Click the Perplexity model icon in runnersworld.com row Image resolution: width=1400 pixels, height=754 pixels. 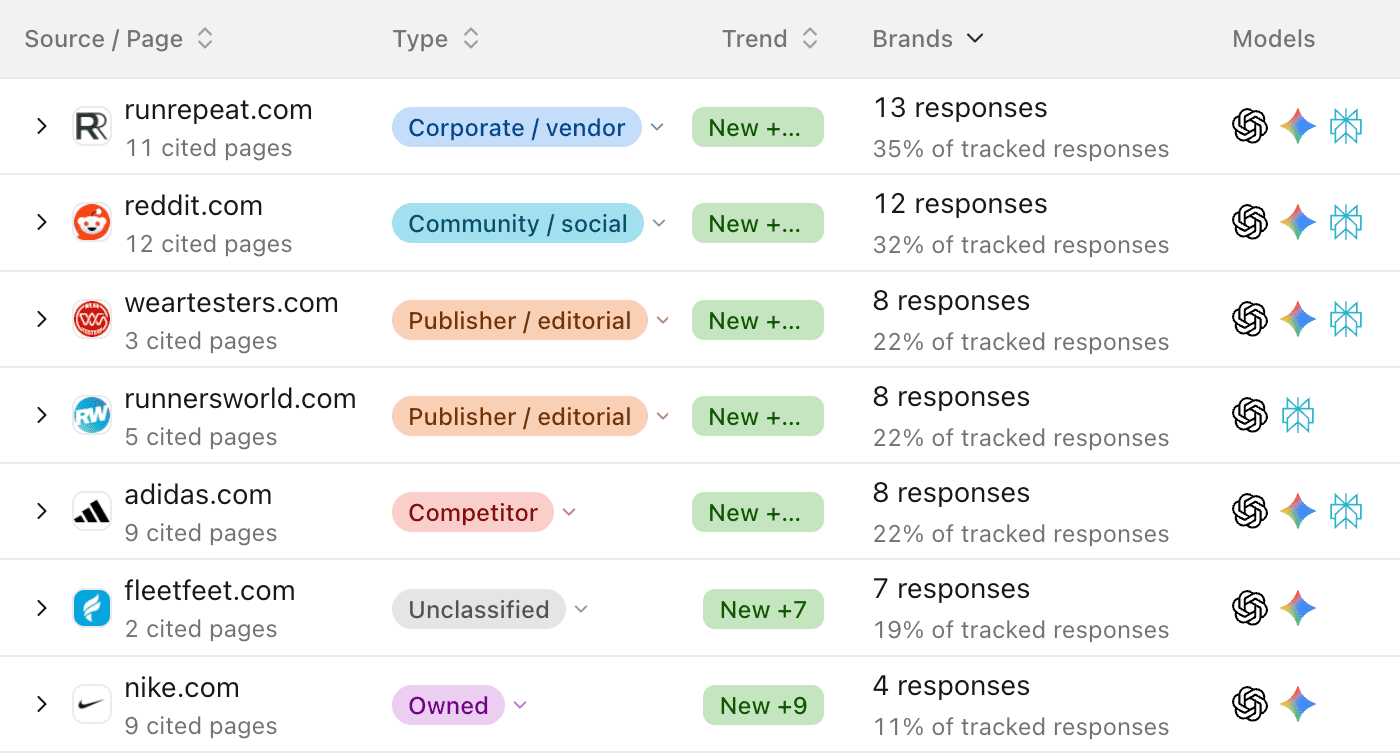click(x=1298, y=415)
